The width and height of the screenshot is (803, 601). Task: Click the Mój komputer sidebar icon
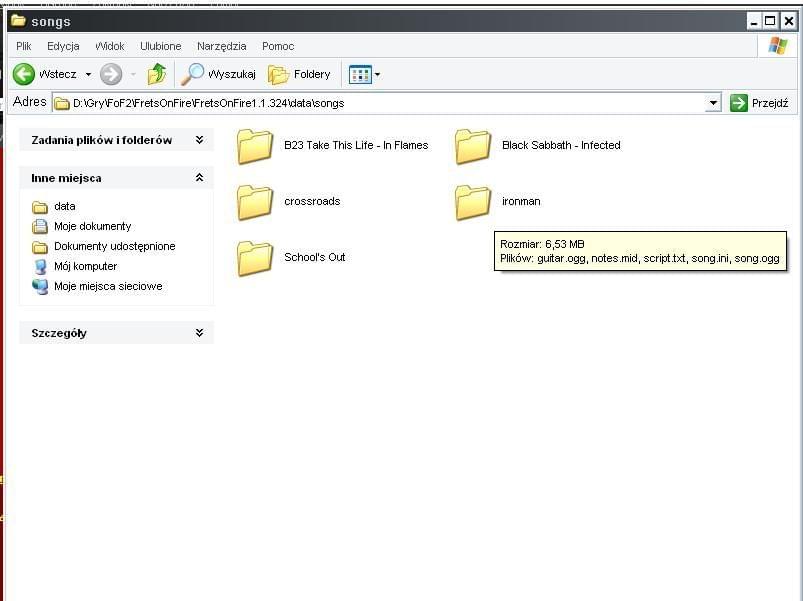click(40, 267)
